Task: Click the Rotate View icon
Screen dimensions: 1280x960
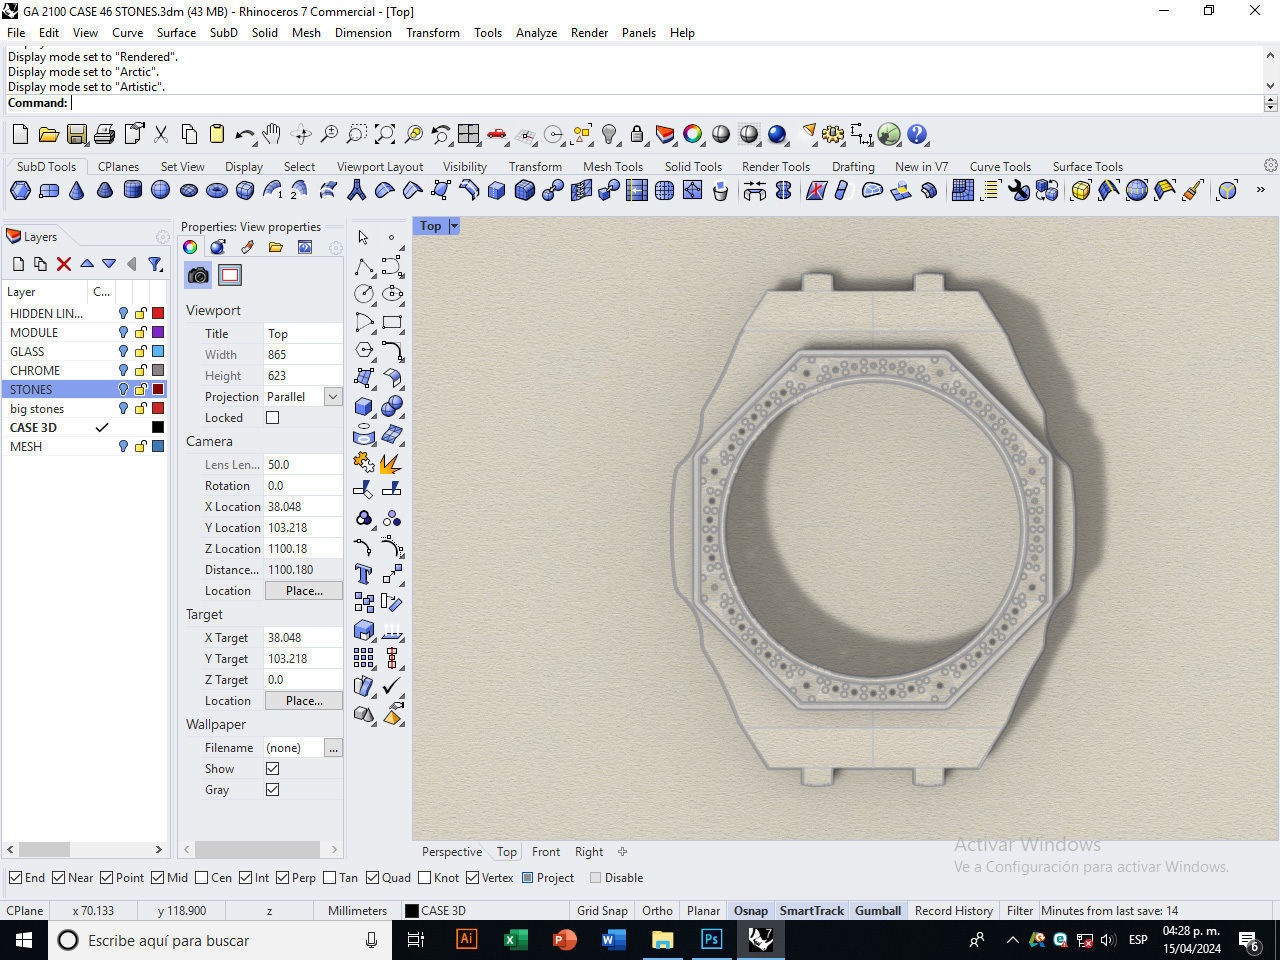Action: pyautogui.click(x=301, y=134)
